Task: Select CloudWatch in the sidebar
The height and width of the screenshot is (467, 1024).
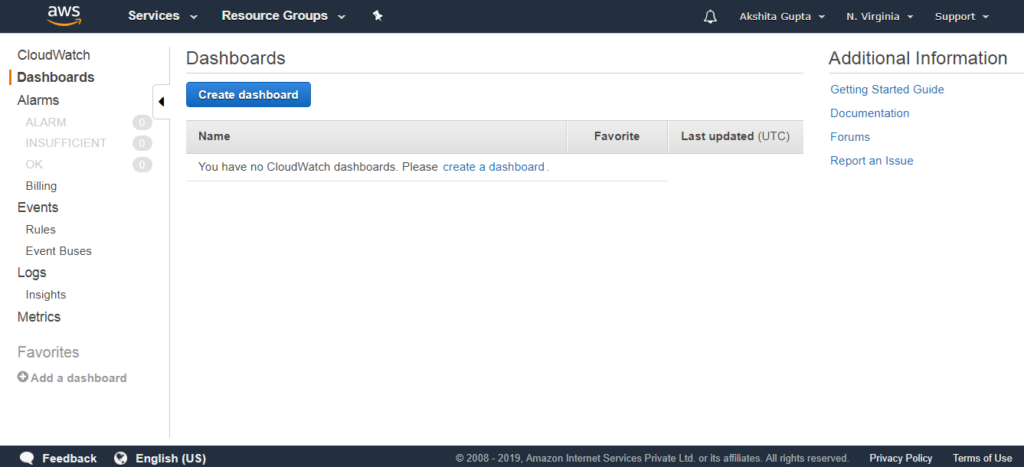Action: point(54,55)
